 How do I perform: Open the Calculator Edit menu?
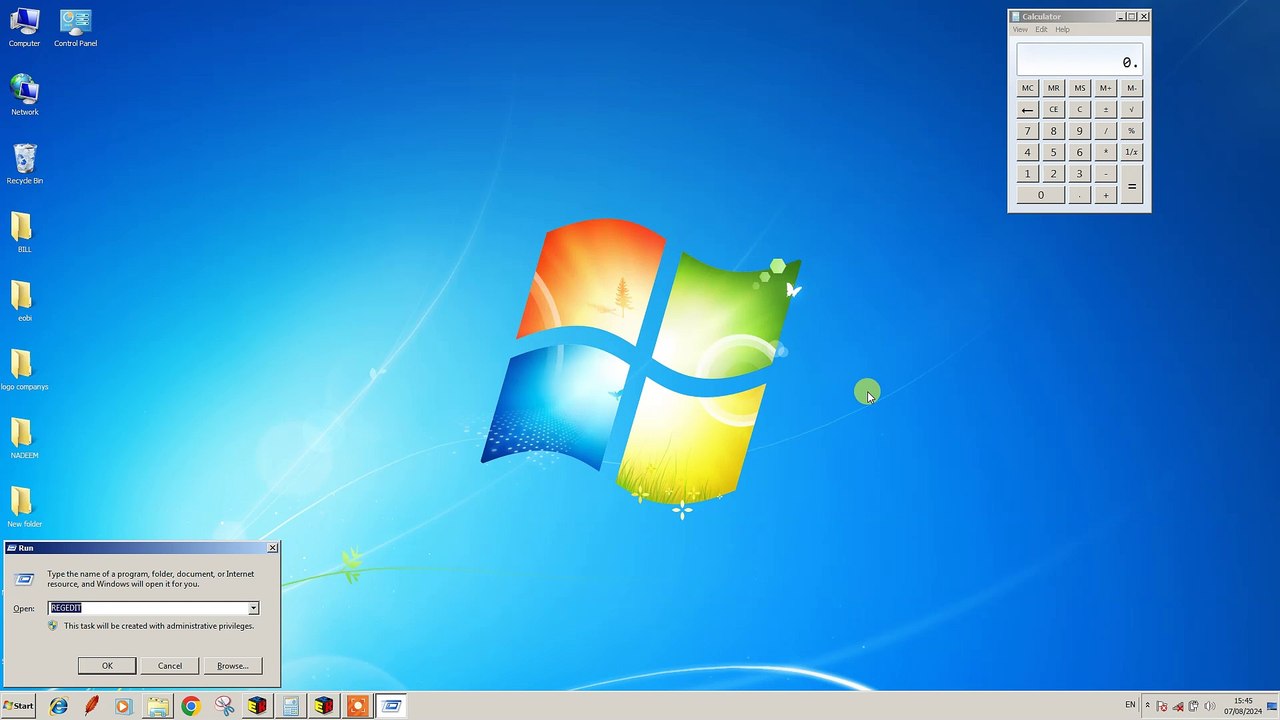click(x=1041, y=29)
